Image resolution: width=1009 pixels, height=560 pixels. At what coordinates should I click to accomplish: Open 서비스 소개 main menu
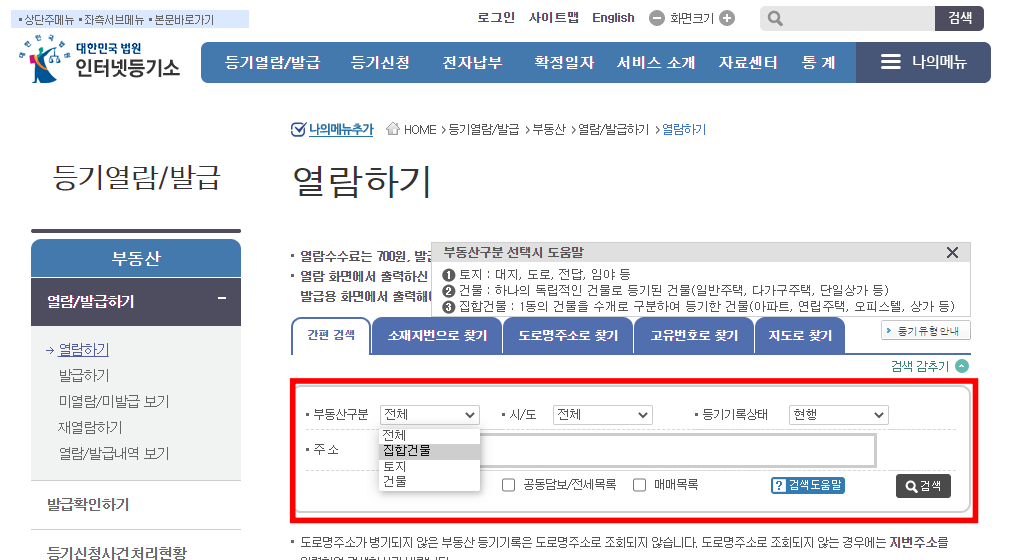(656, 62)
